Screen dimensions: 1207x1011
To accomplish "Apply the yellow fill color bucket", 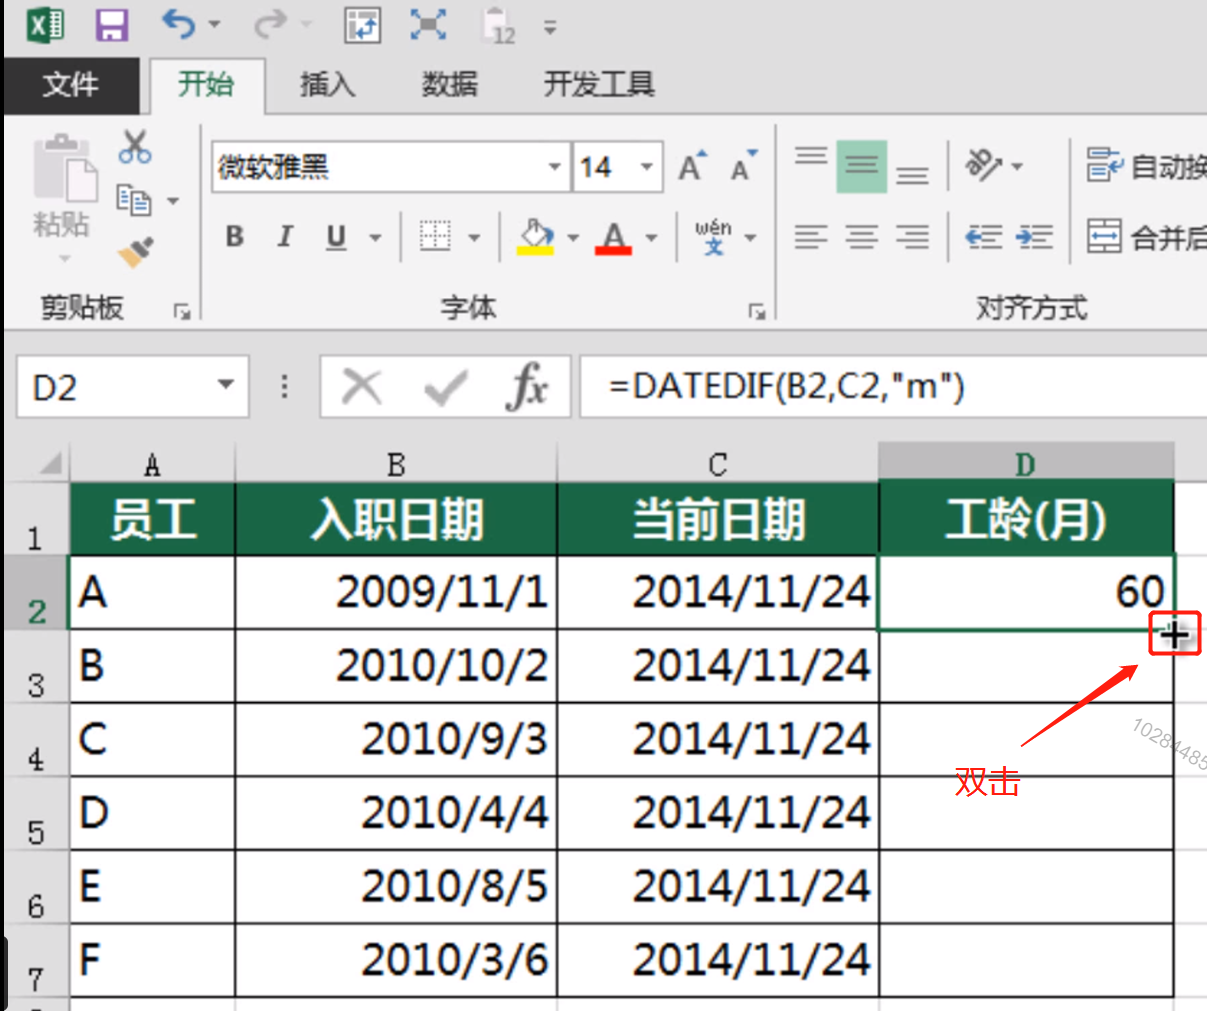I will pos(536,237).
